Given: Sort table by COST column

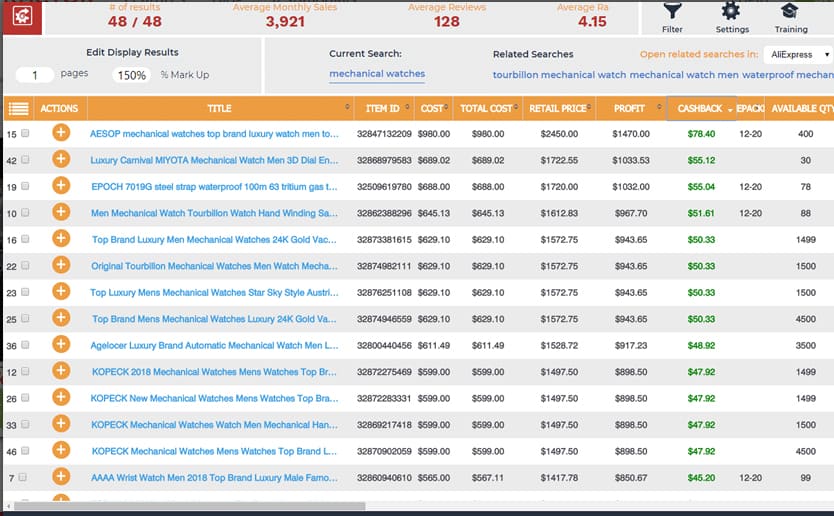Looking at the screenshot, I should pos(433,109).
